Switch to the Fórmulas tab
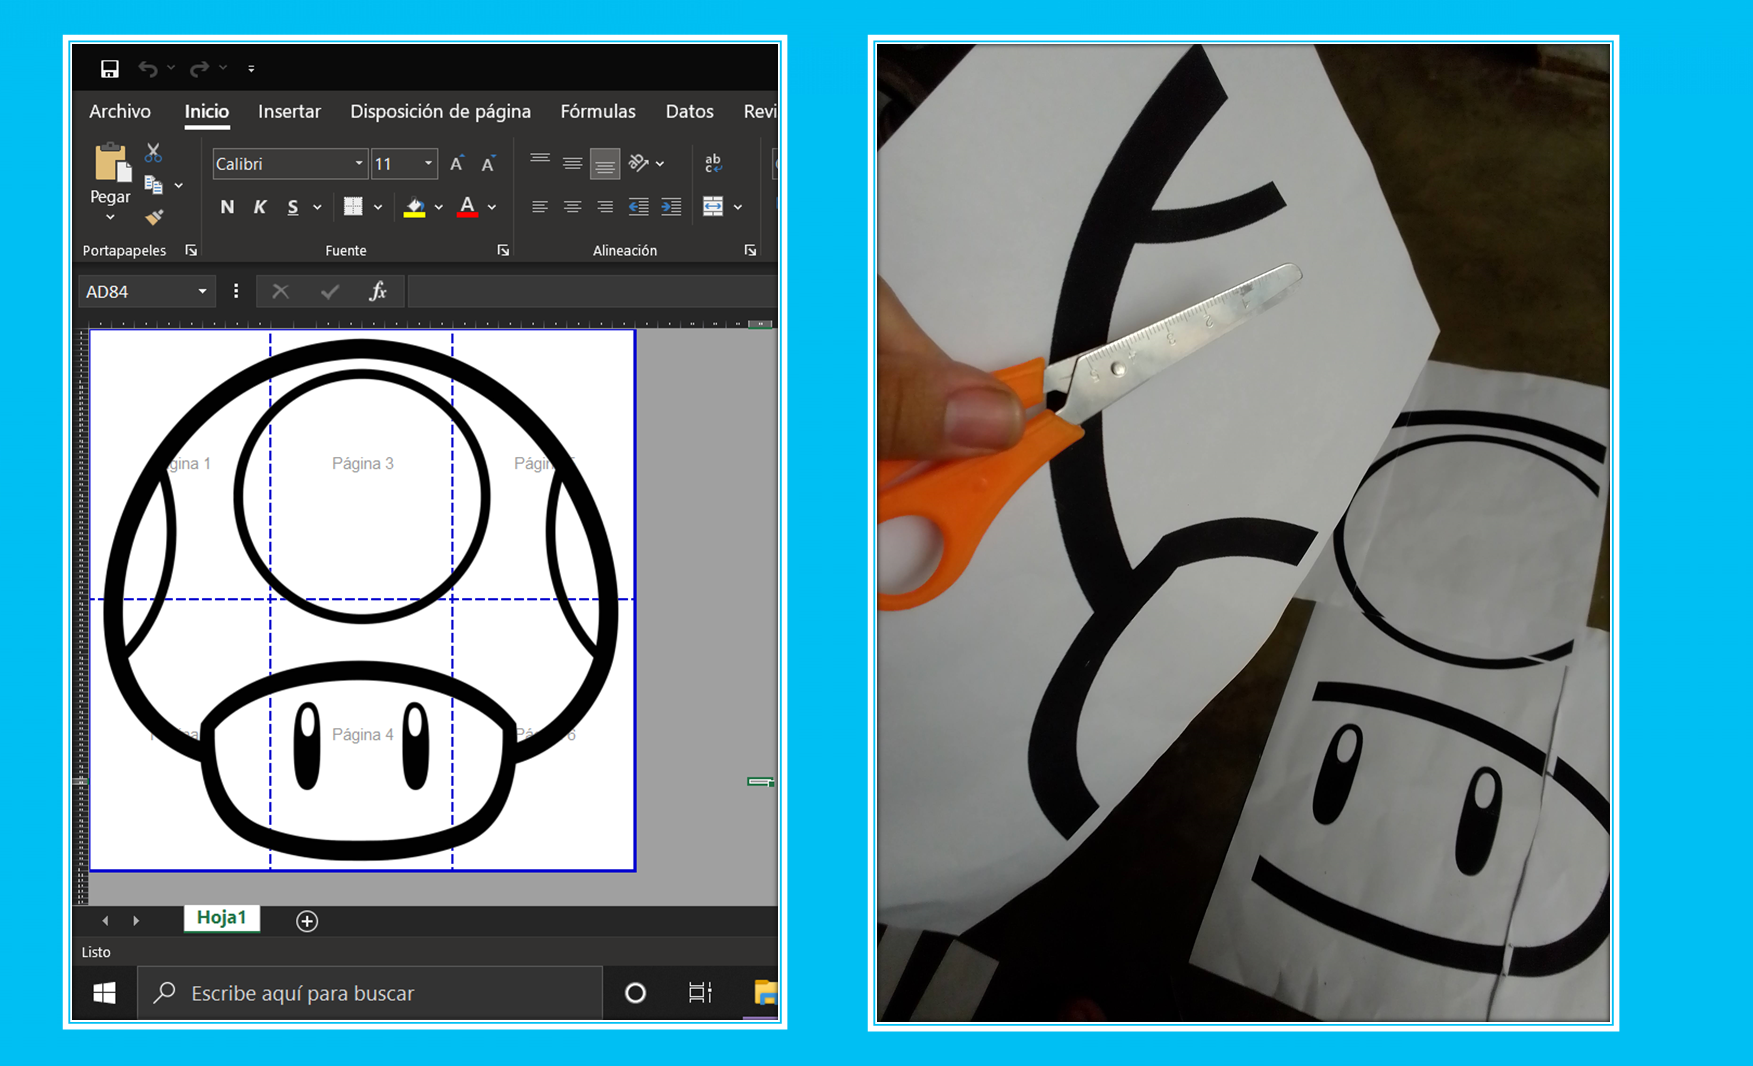The image size is (1753, 1066). 598,111
